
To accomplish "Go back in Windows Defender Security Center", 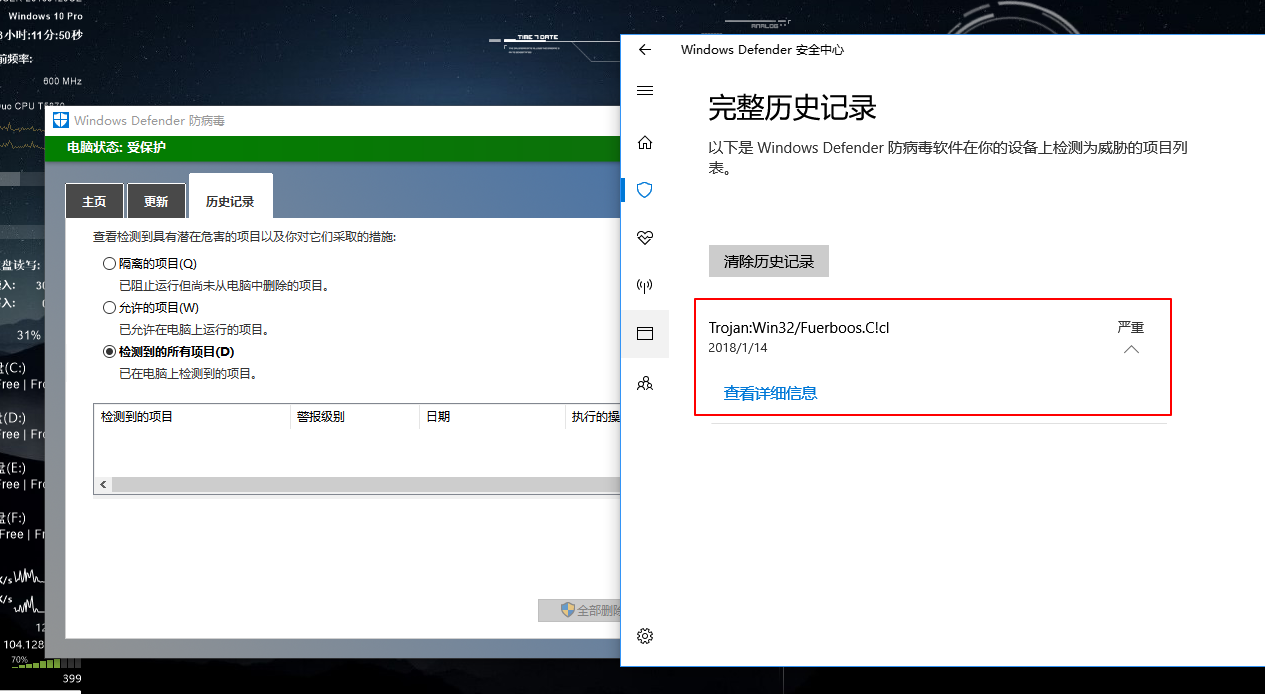I will click(x=645, y=49).
